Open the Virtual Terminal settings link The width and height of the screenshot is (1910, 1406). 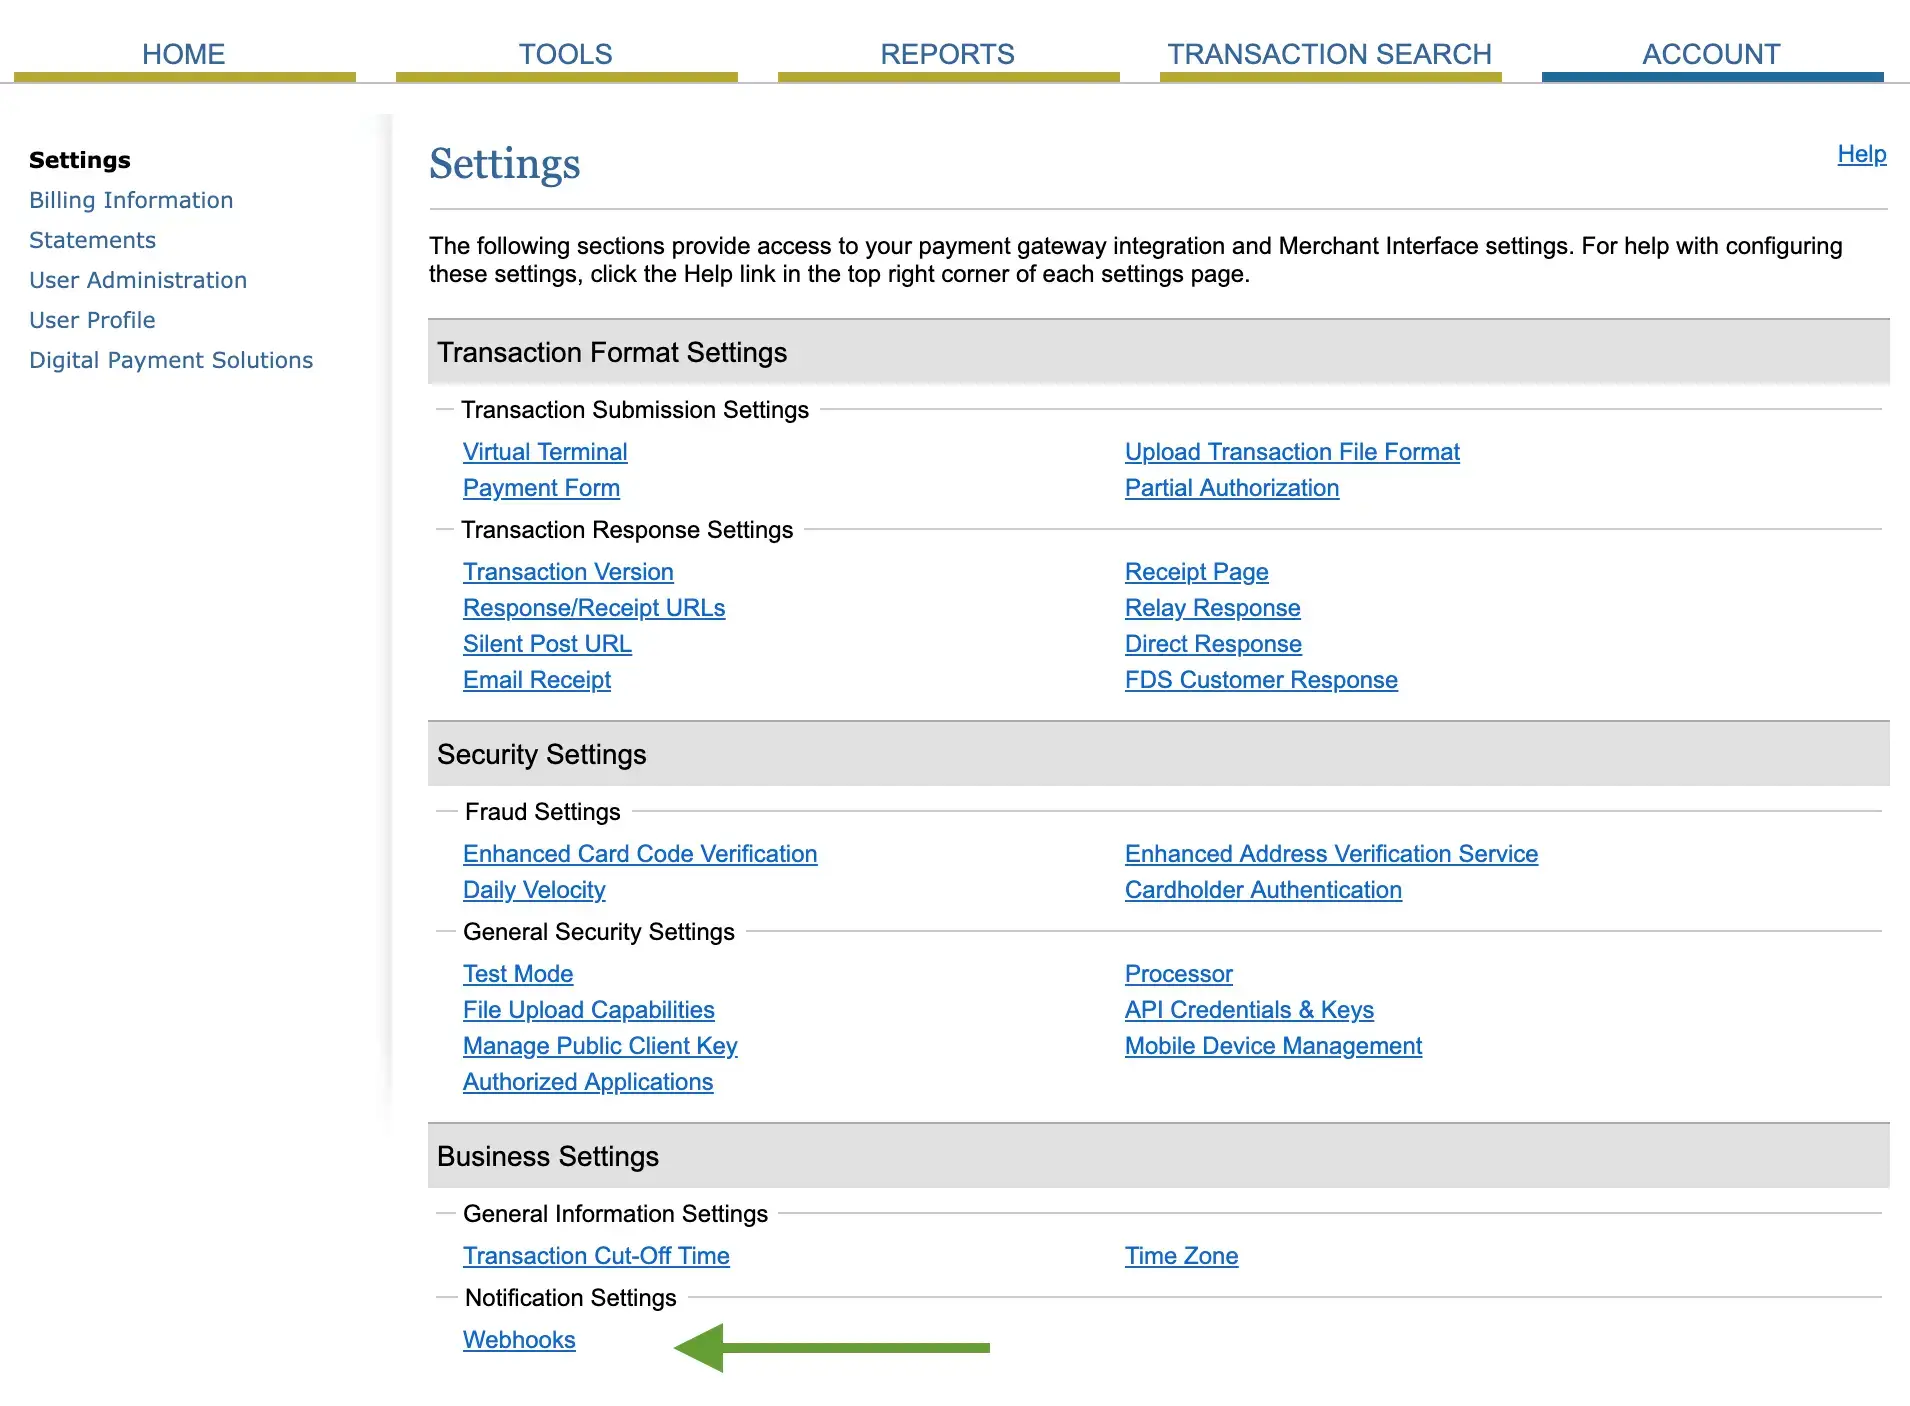pos(545,452)
